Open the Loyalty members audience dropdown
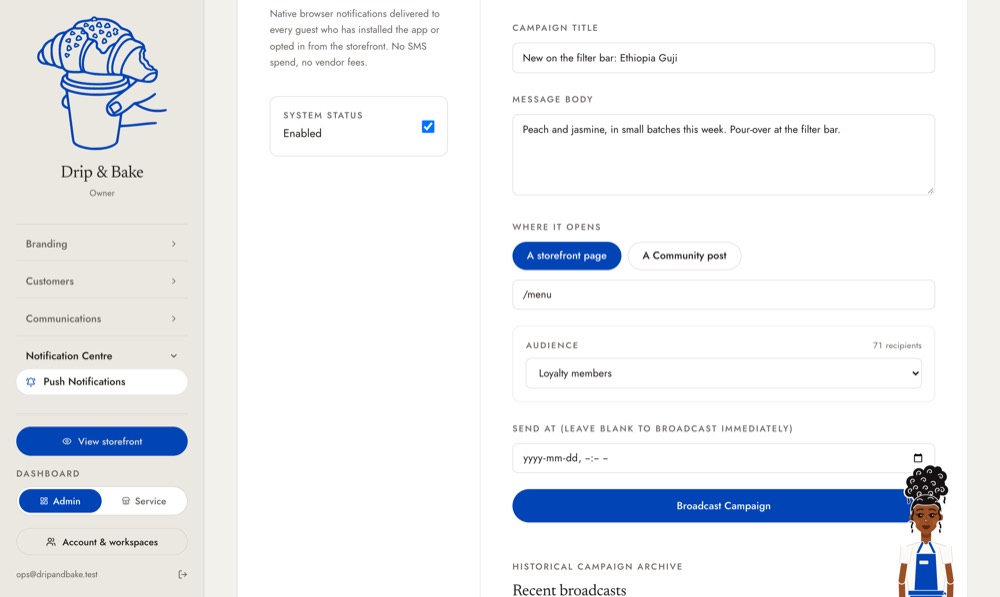The height and width of the screenshot is (597, 1000). tap(723, 373)
